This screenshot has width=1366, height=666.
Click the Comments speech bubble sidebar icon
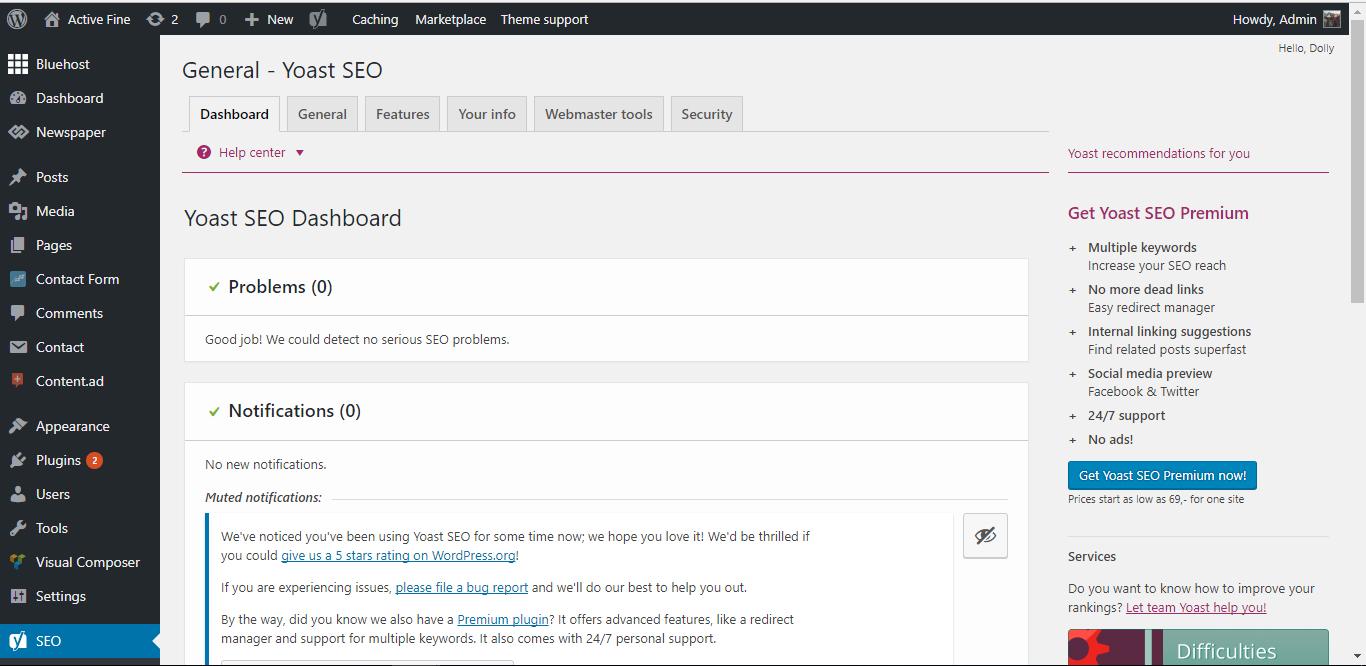(x=17, y=313)
